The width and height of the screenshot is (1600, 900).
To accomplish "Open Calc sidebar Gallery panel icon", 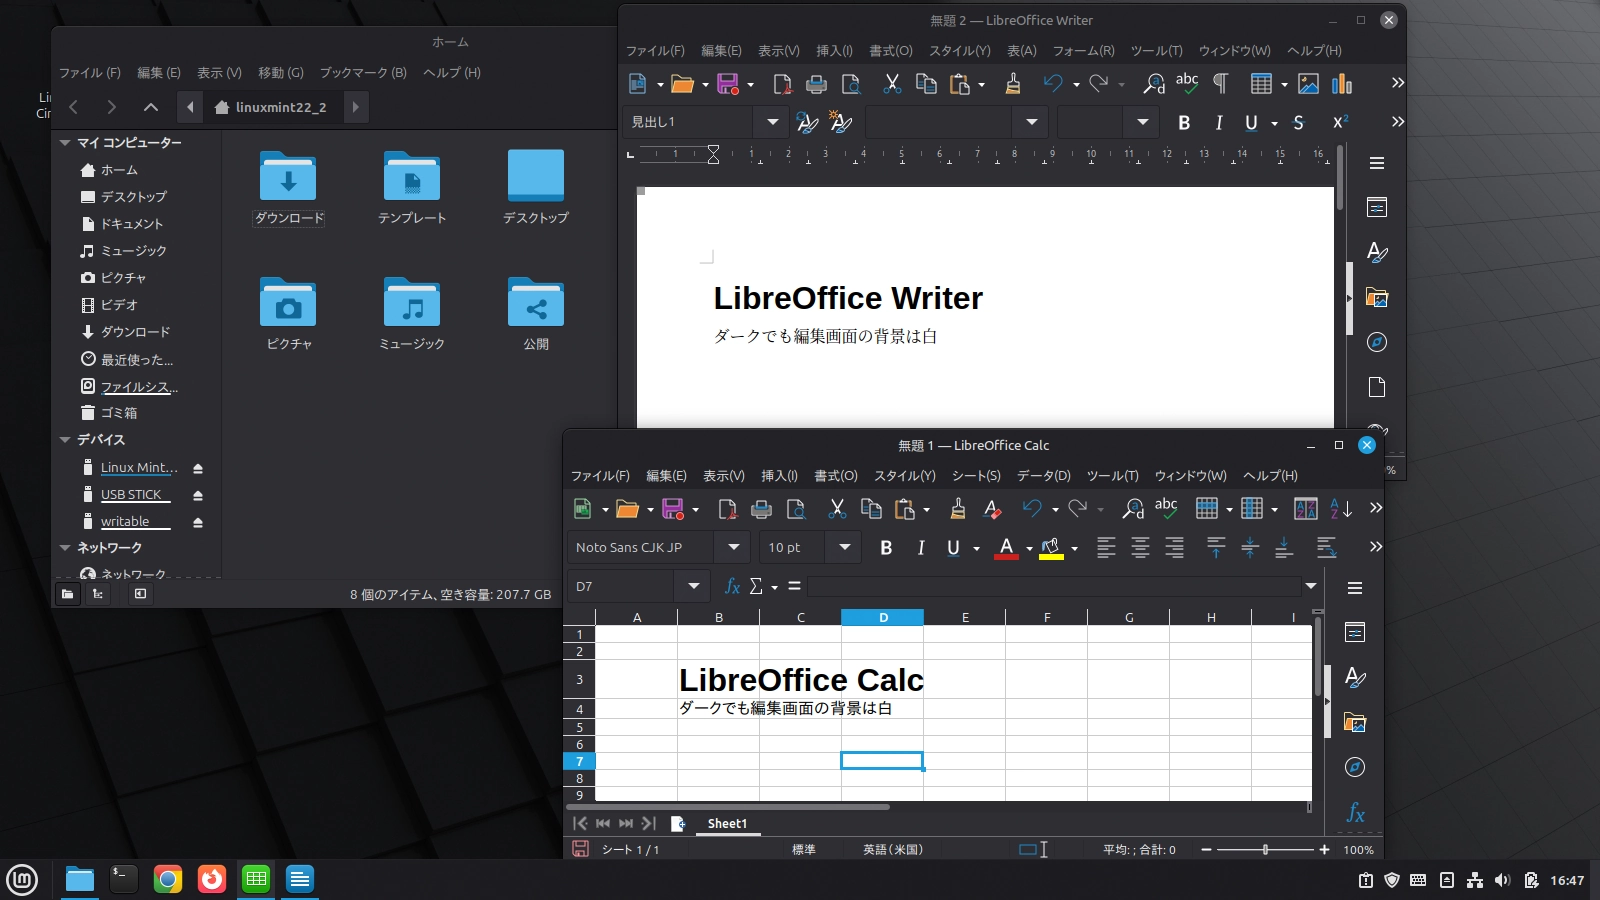I will pos(1355,722).
